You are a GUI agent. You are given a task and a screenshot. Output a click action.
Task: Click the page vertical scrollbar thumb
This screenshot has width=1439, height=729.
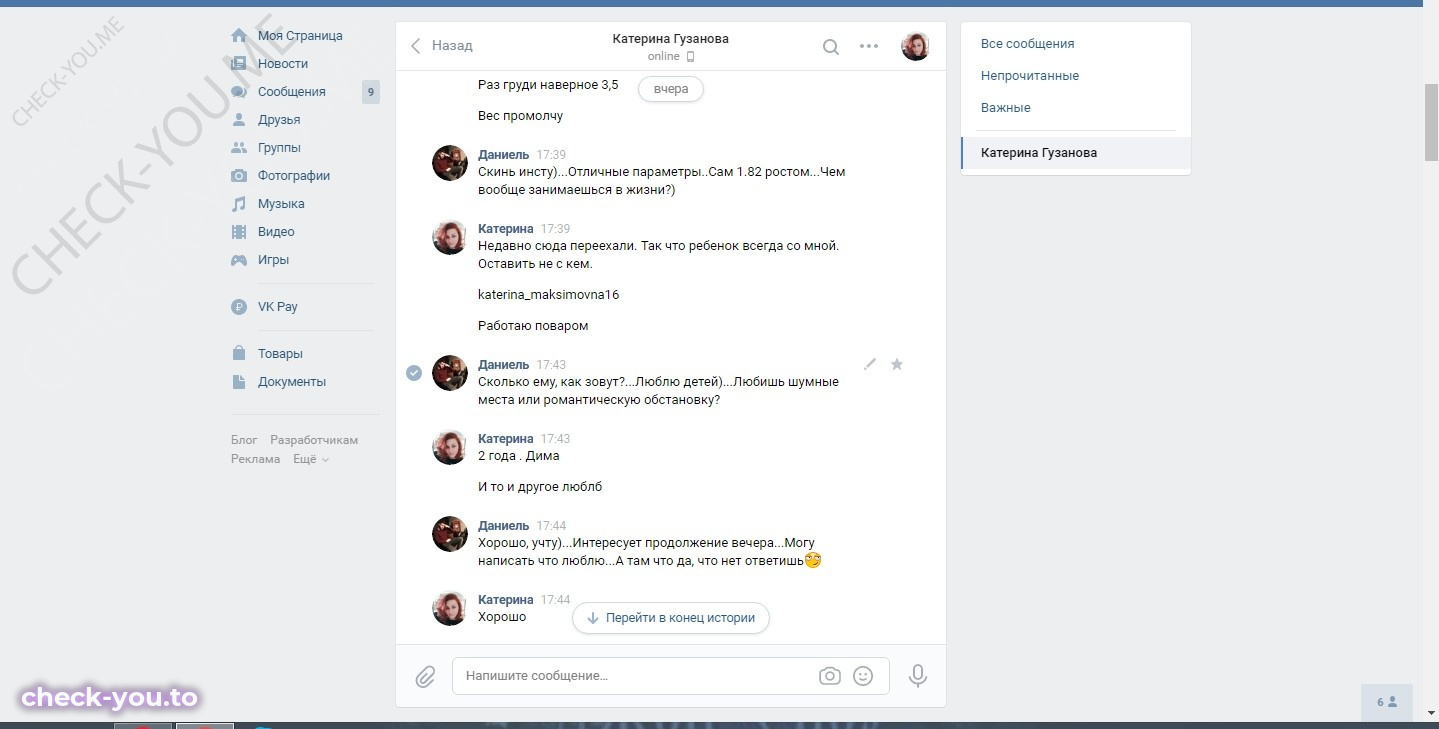pos(1431,122)
